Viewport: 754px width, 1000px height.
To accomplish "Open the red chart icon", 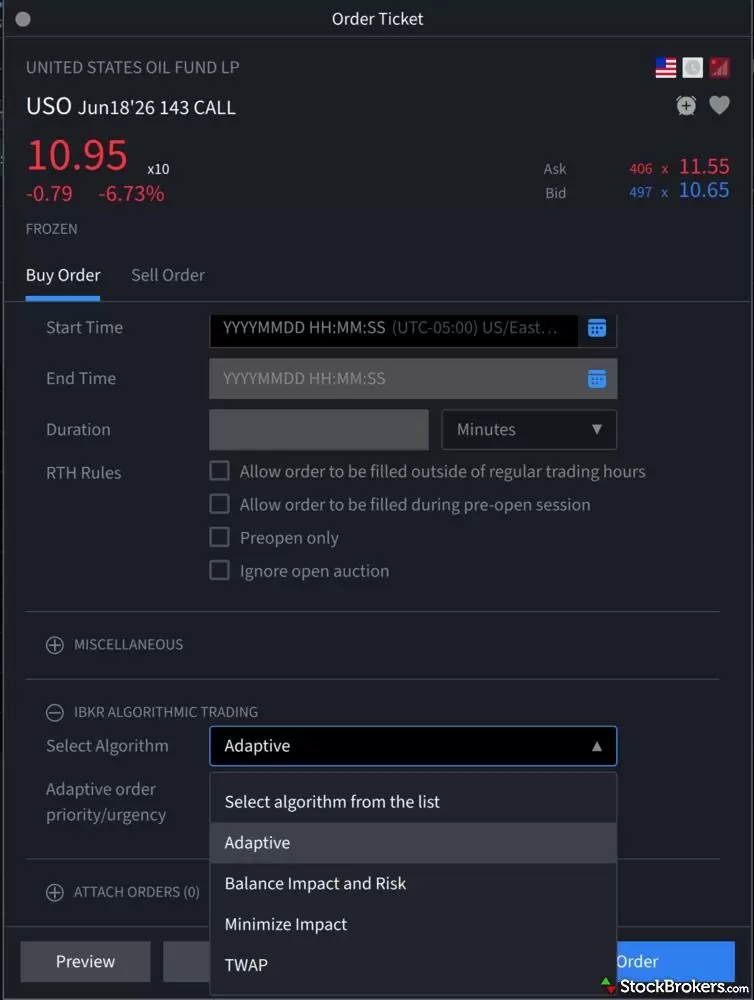I will click(720, 68).
